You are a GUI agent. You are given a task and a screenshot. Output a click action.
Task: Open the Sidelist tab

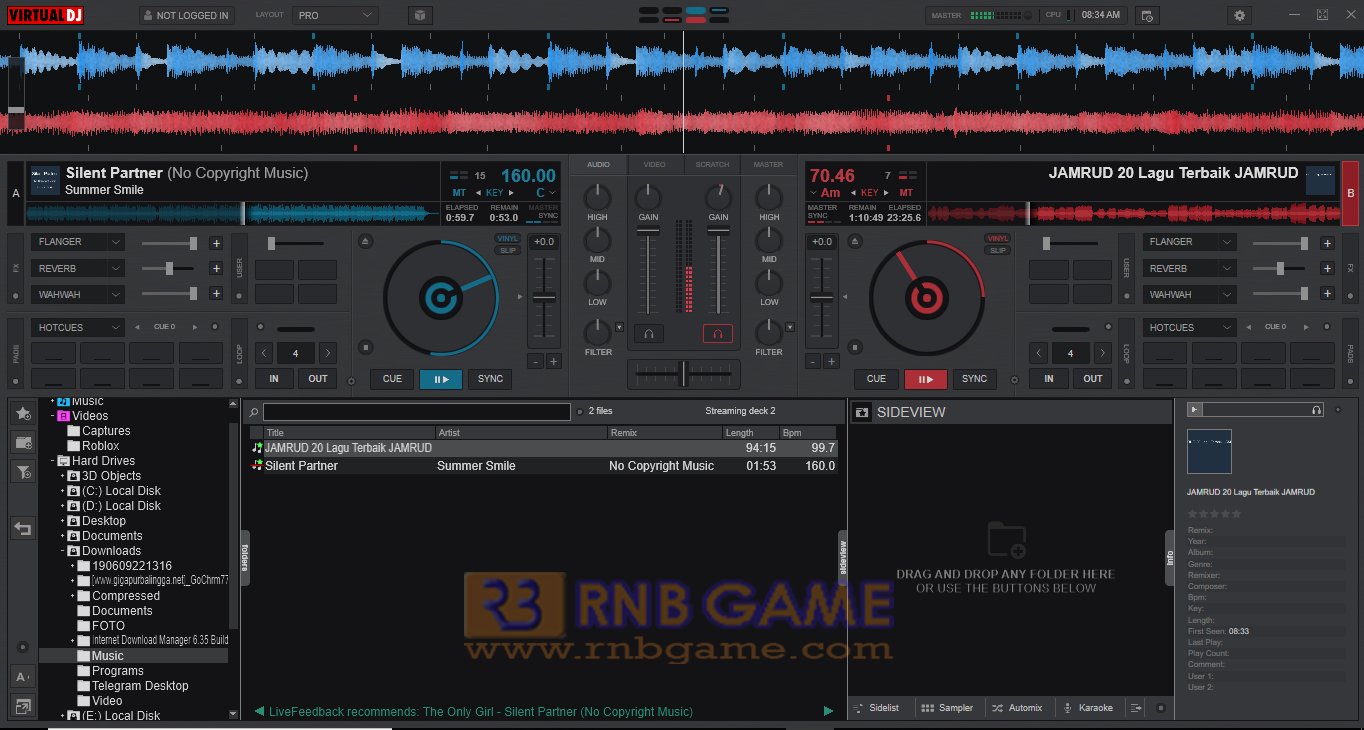(x=876, y=708)
